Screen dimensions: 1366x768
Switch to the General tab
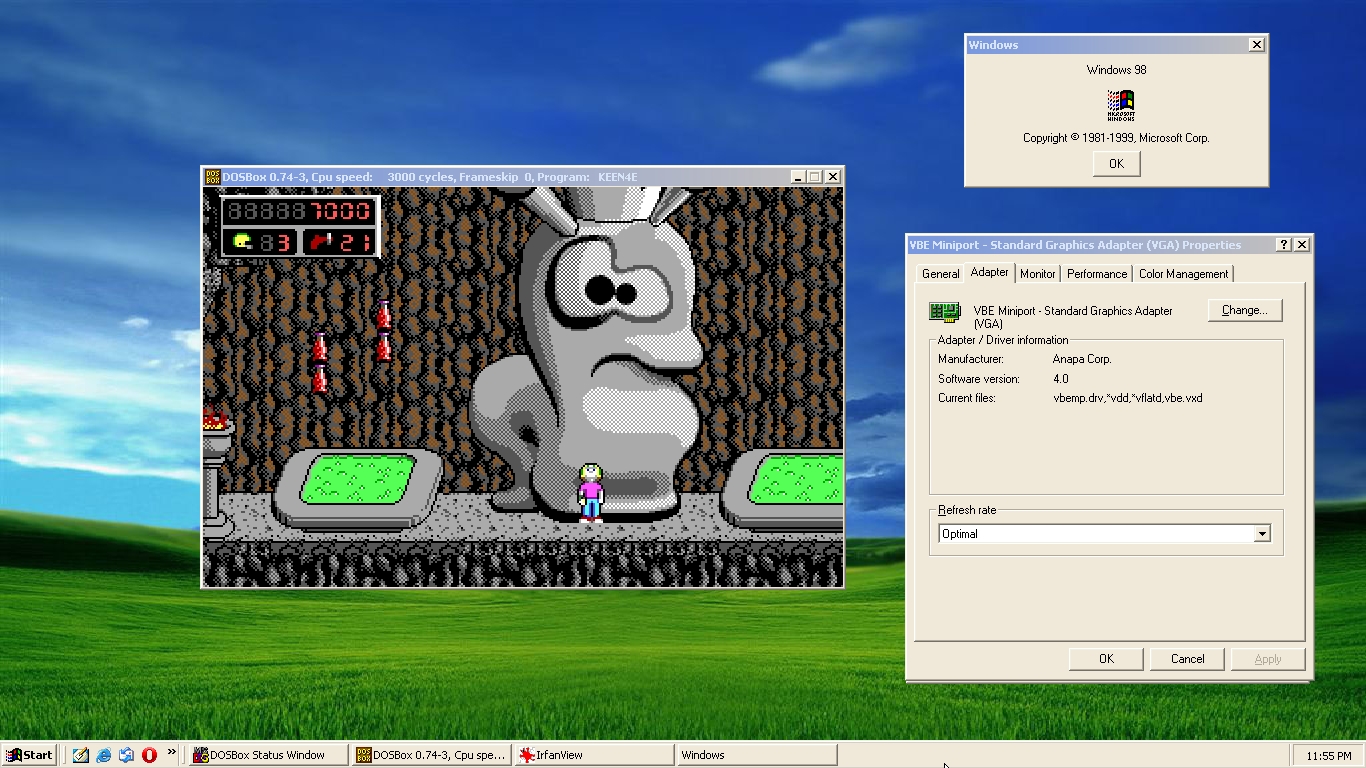click(x=941, y=274)
